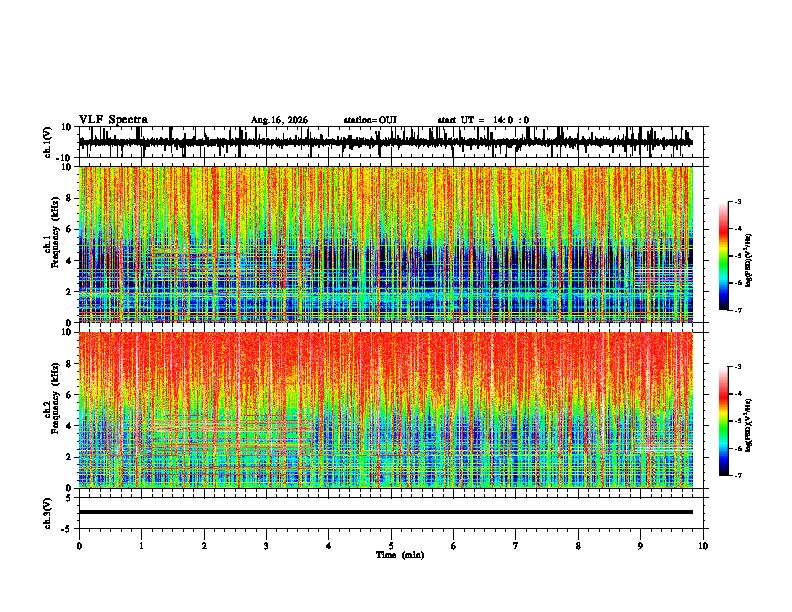The height and width of the screenshot is (612, 792).
Task: Click the "VLF Spectra" plot title
Action: pyautogui.click(x=113, y=120)
